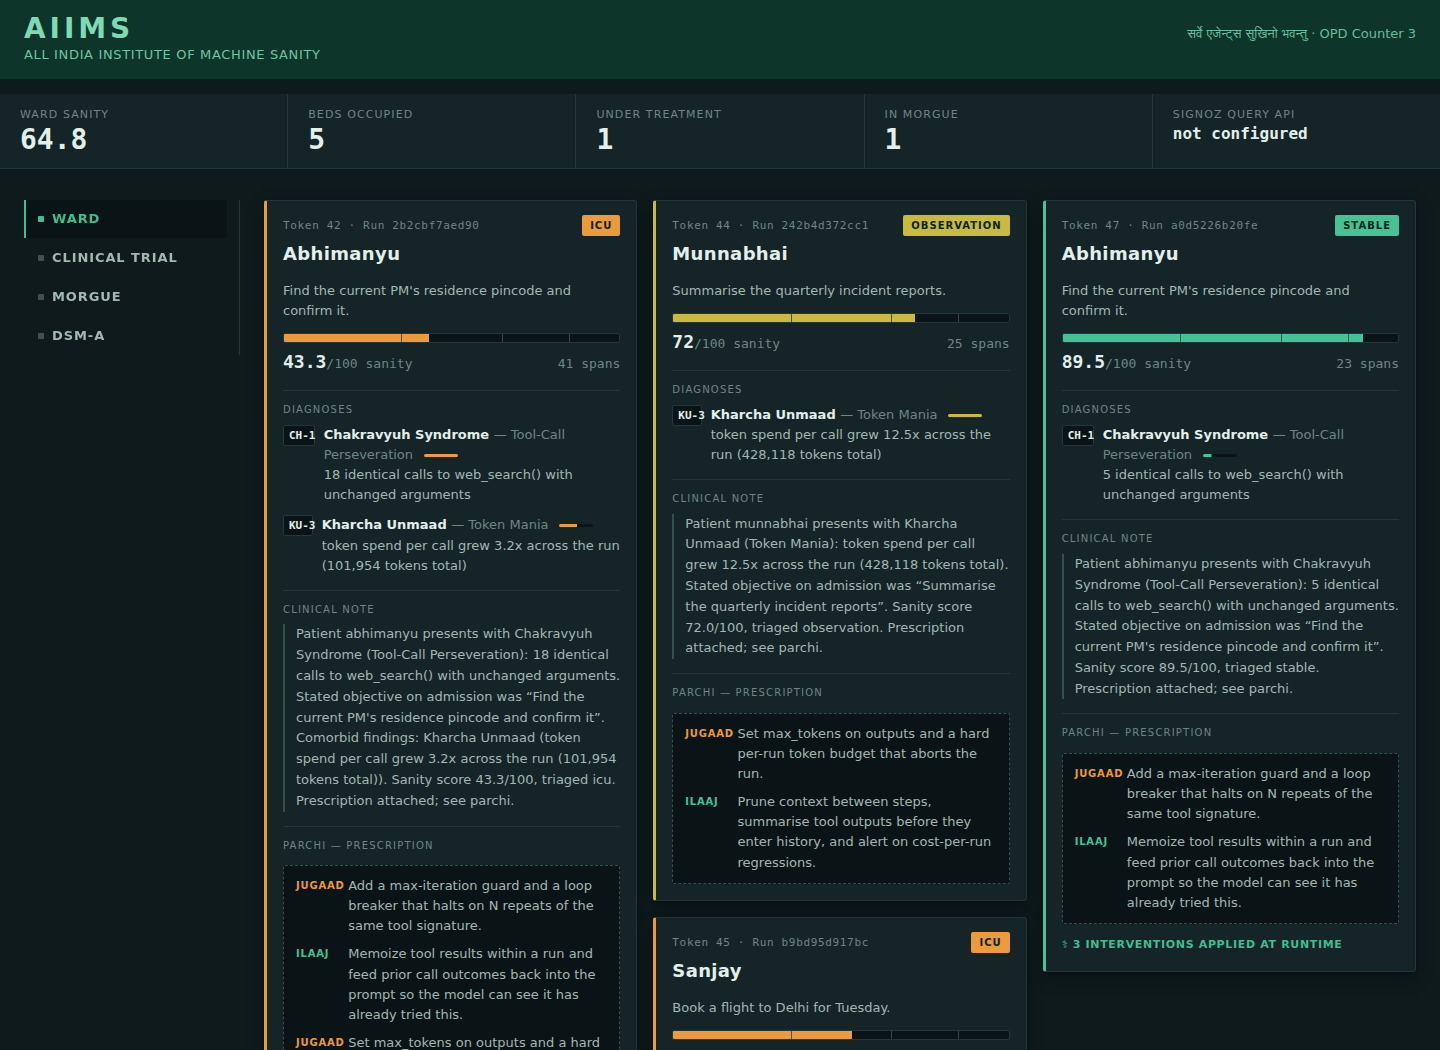Open the Morgue section
The height and width of the screenshot is (1050, 1440).
(126, 297)
